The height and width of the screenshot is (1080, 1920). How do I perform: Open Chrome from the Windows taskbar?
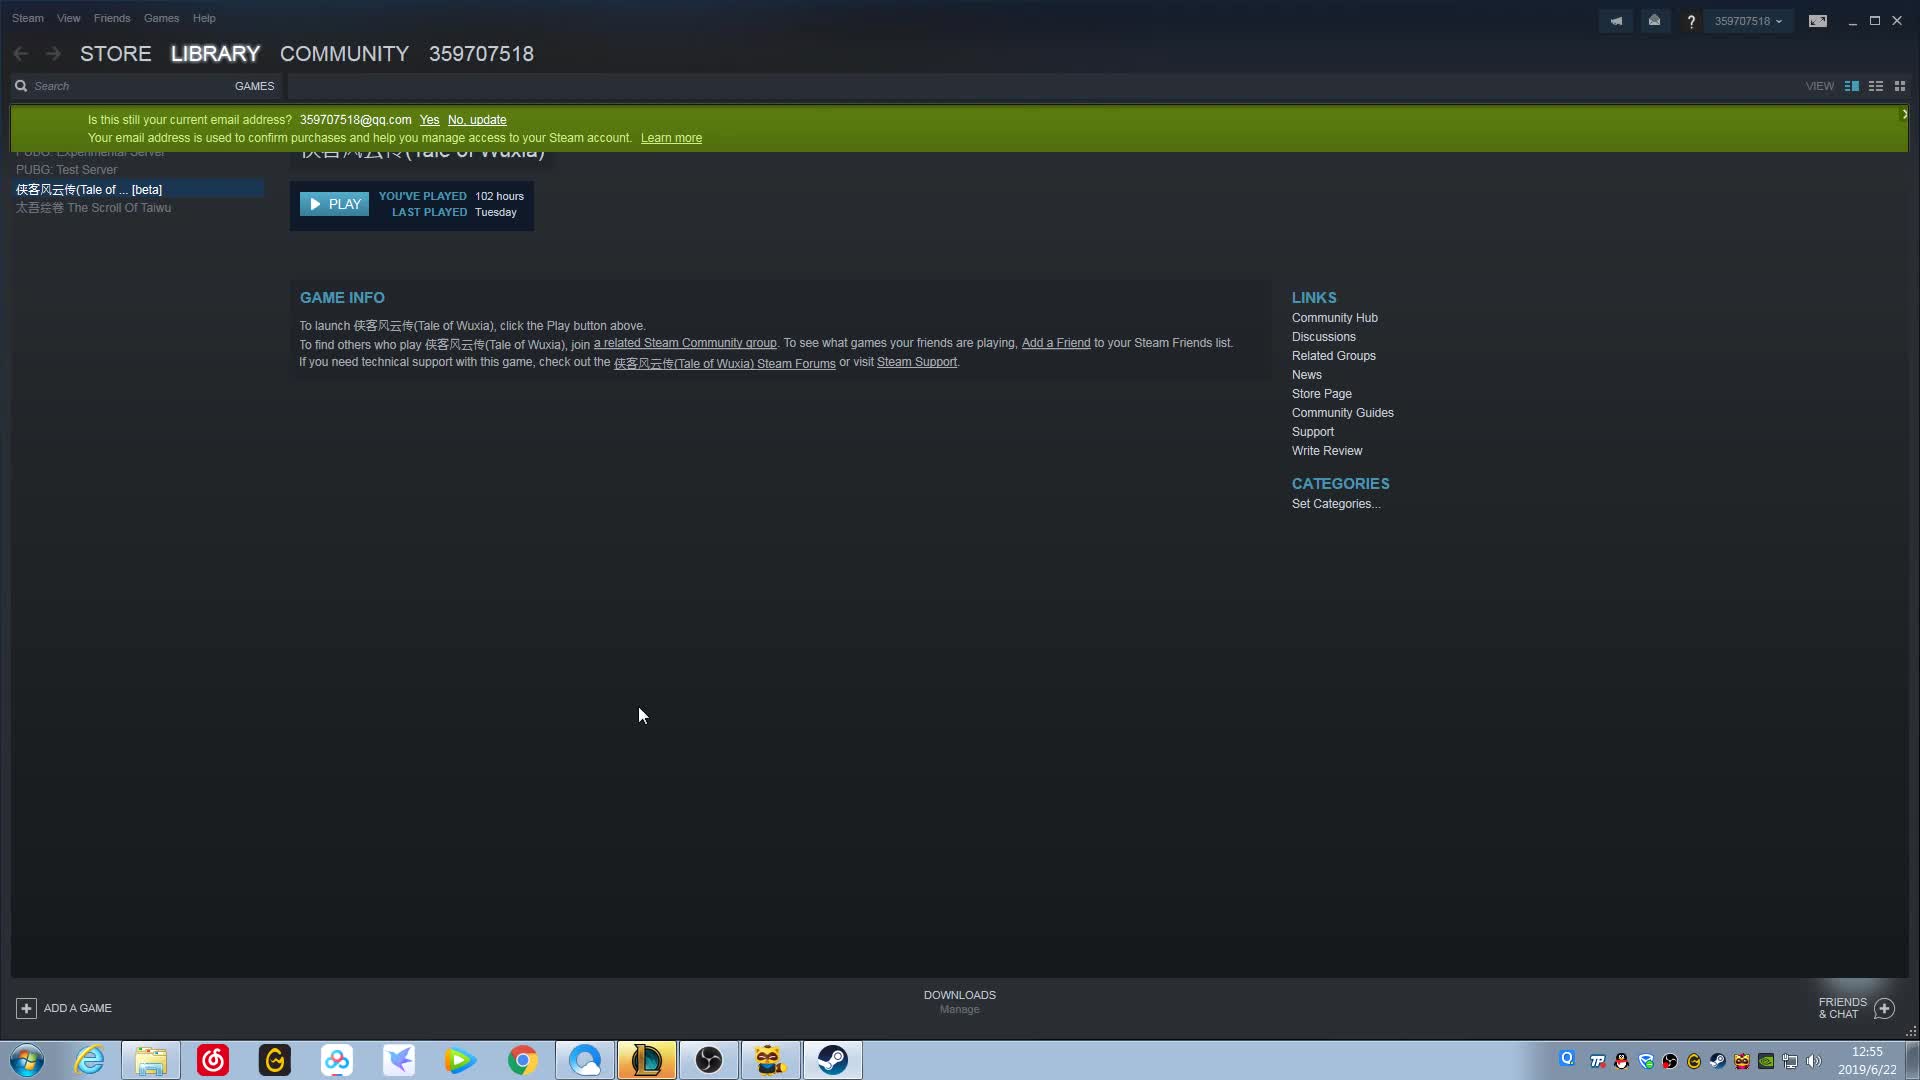pyautogui.click(x=522, y=1060)
